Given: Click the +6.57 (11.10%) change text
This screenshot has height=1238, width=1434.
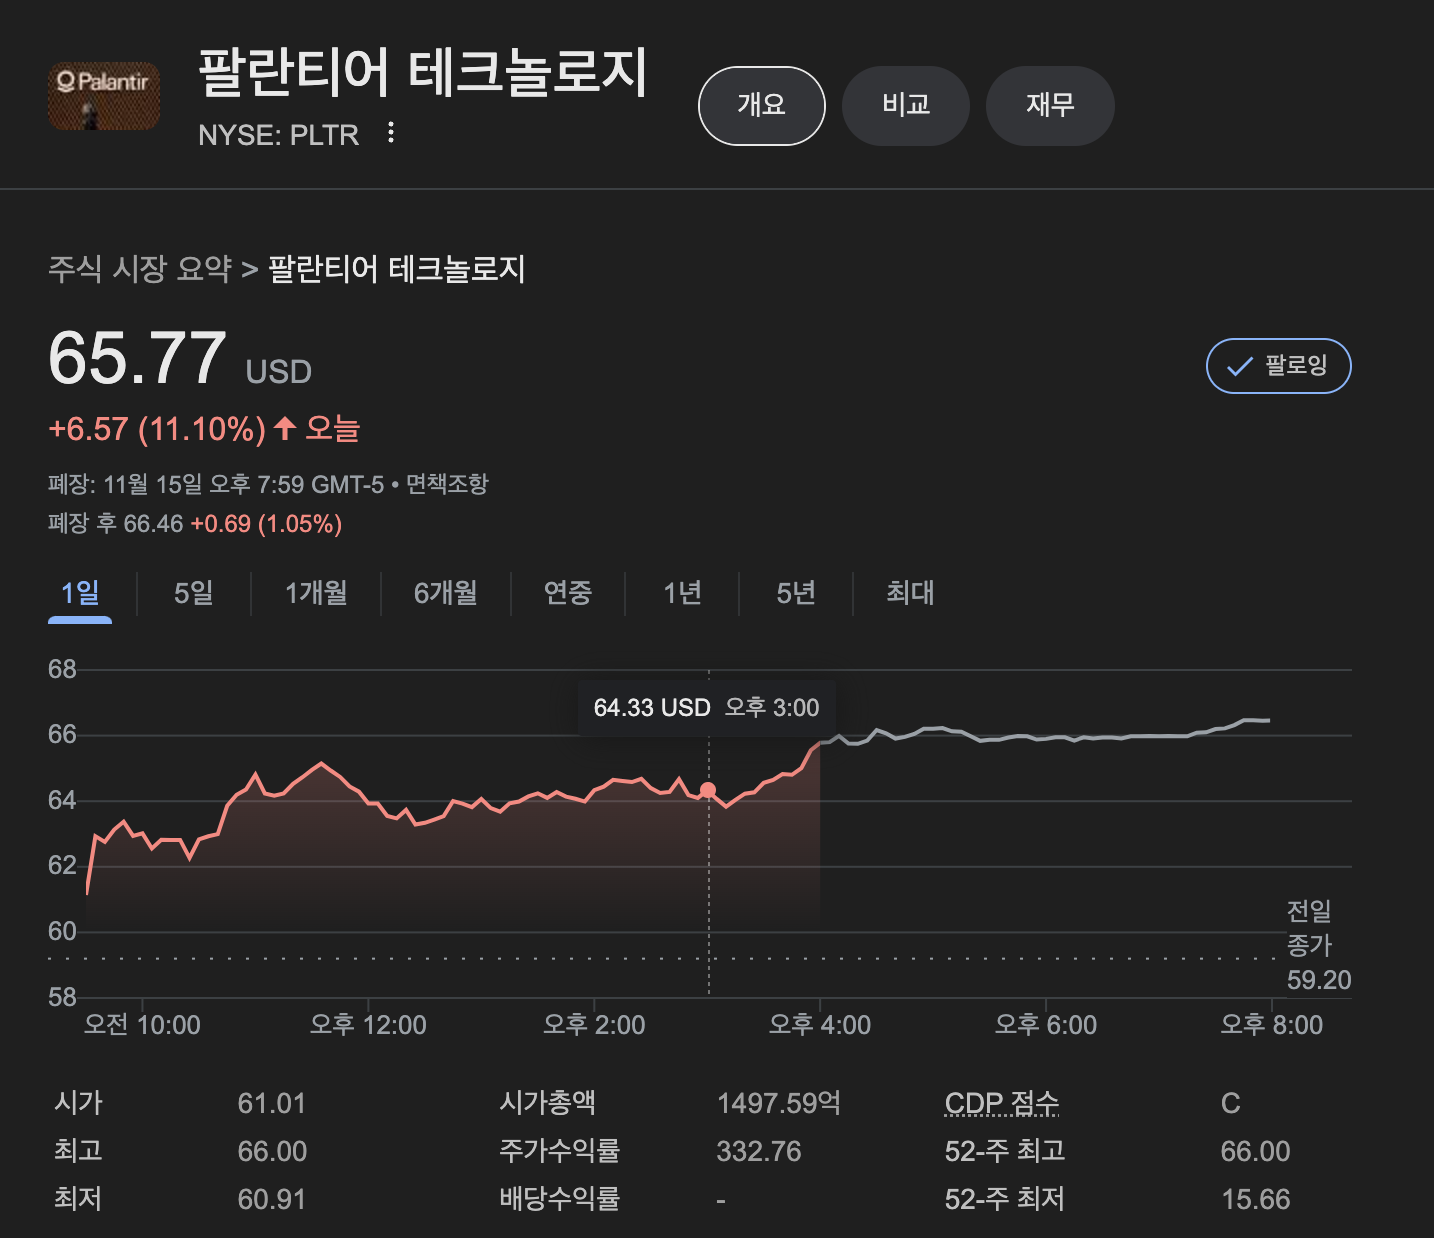Looking at the screenshot, I should tap(157, 429).
